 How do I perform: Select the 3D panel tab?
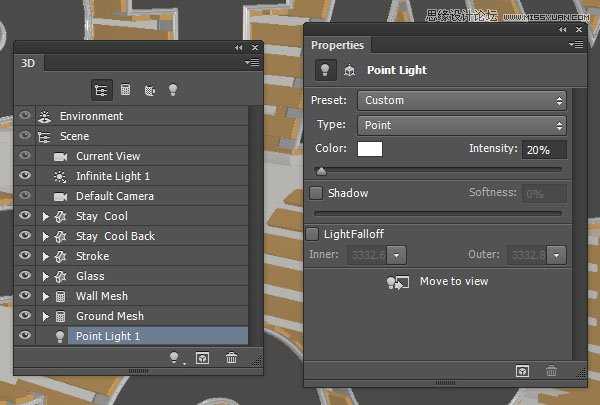(29, 63)
